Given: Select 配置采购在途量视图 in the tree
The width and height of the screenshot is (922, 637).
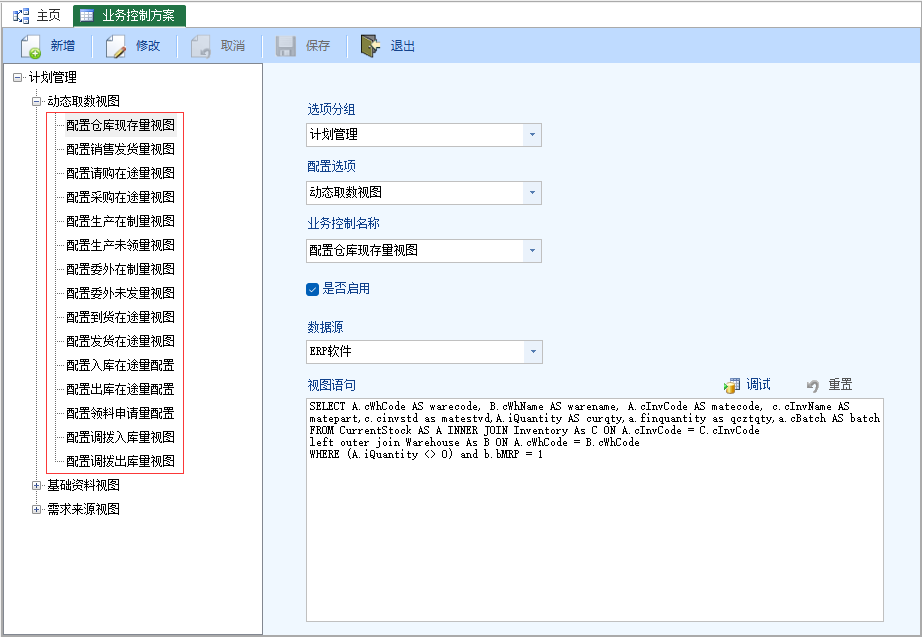Looking at the screenshot, I should 121,197.
